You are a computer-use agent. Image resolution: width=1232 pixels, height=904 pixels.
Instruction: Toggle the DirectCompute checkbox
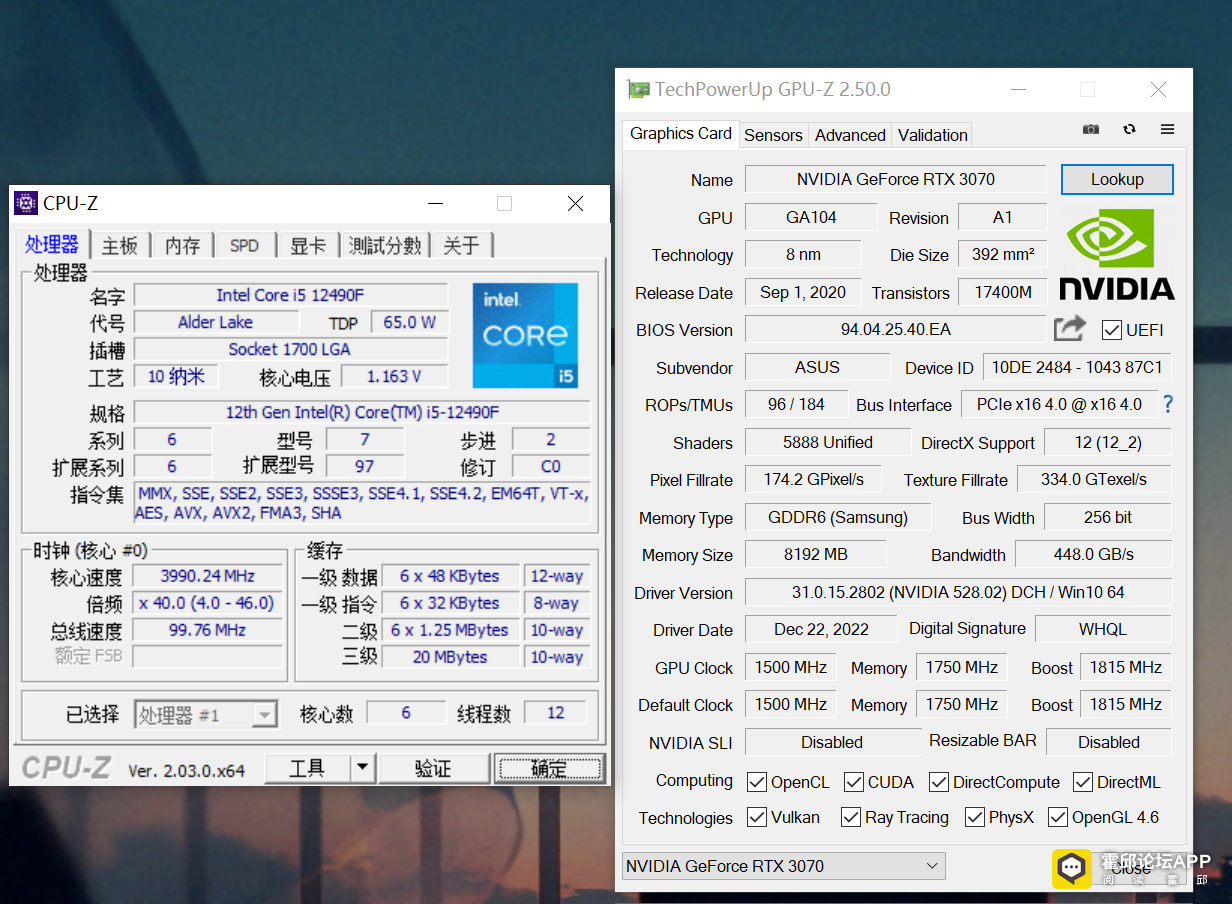(x=939, y=782)
